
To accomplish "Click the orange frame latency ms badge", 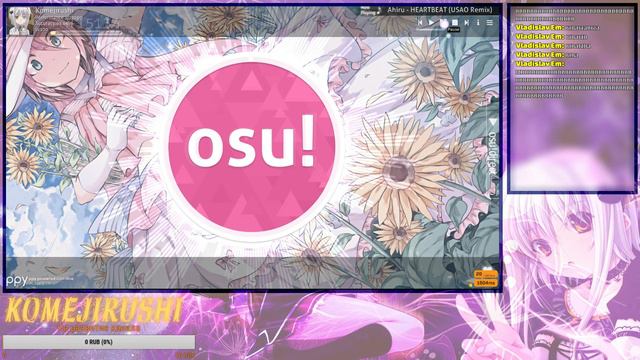I will click(485, 283).
